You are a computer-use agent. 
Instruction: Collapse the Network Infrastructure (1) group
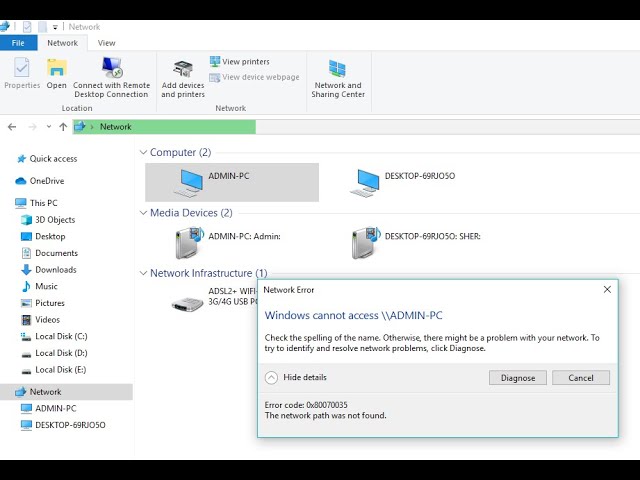click(143, 273)
